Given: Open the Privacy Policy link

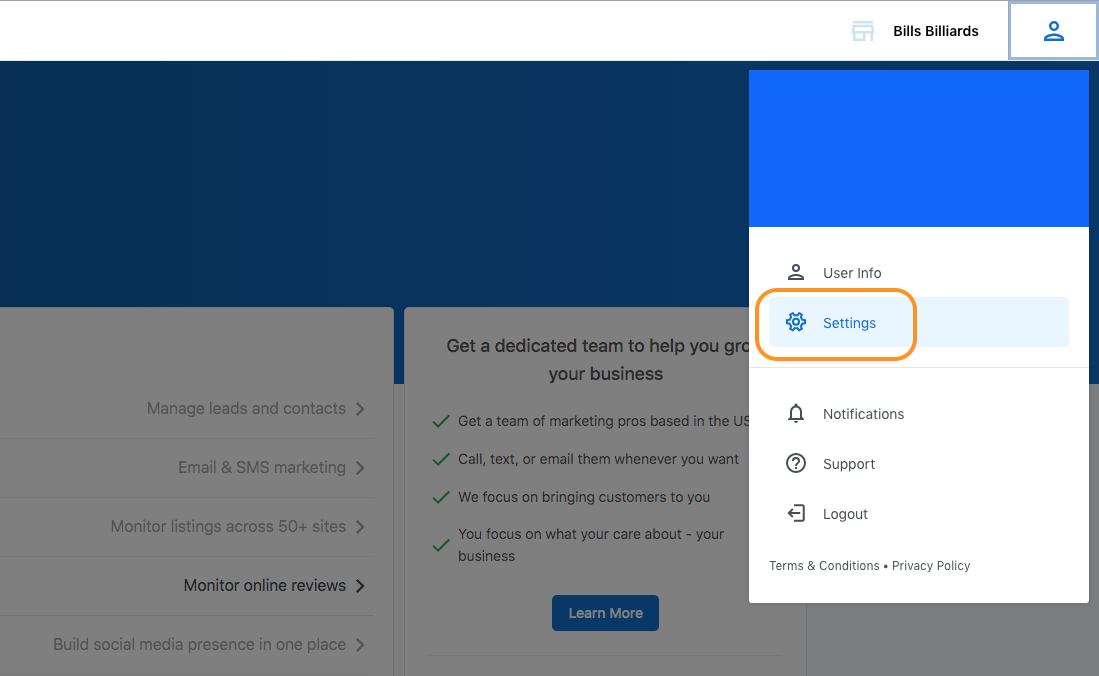Looking at the screenshot, I should 931,565.
